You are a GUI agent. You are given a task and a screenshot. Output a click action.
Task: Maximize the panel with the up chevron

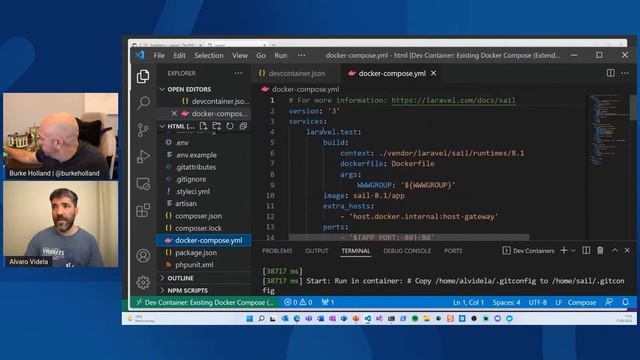click(615, 250)
